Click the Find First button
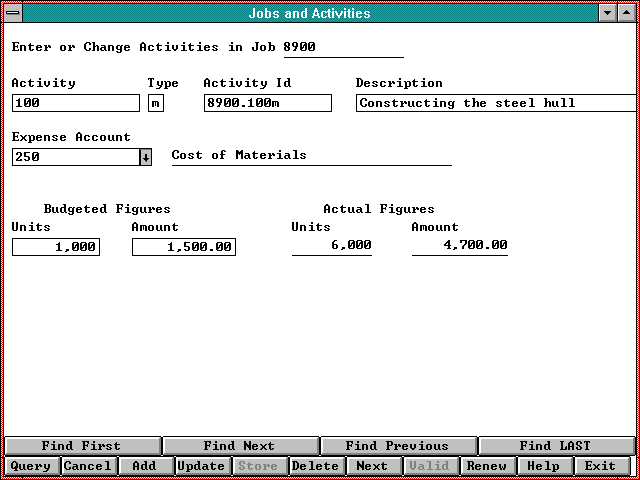Viewport: 640px width, 480px height. 81,446
